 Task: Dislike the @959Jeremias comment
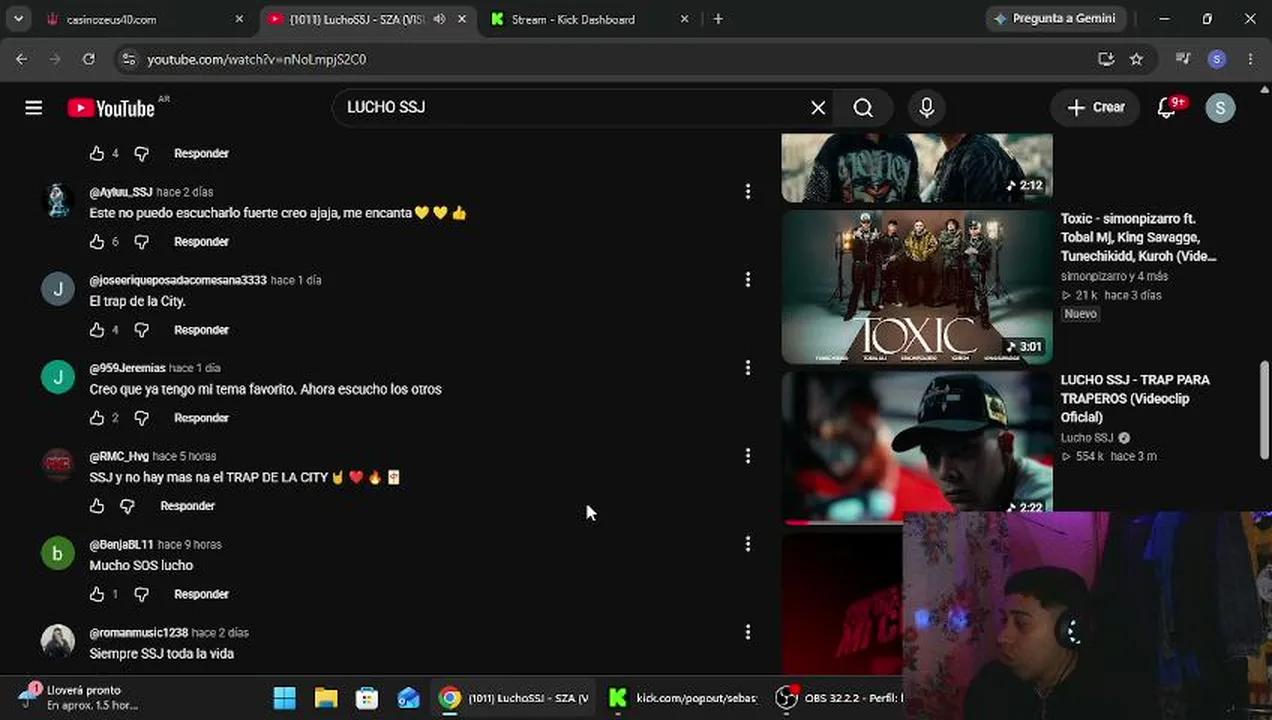141,418
